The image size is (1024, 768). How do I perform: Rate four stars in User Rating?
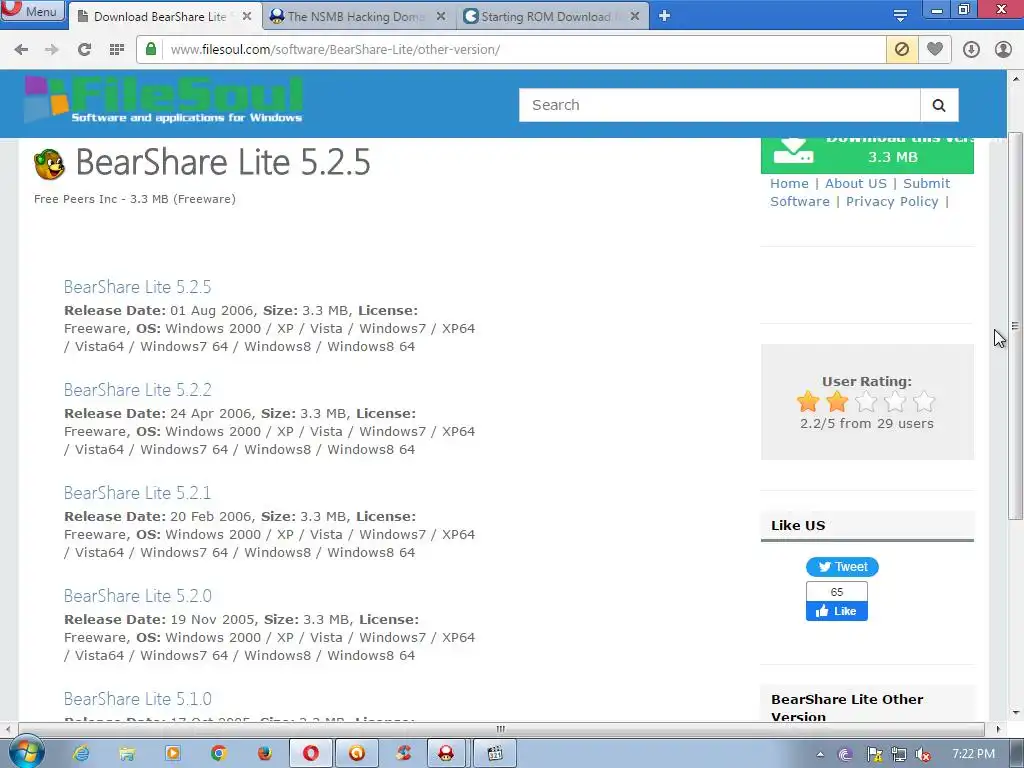895,402
